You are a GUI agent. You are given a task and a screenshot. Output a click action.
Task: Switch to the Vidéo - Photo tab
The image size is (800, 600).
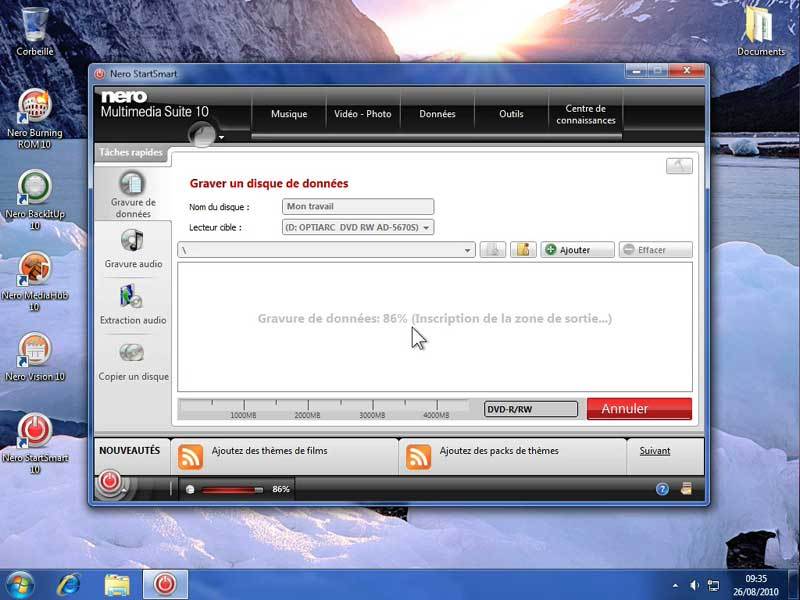pyautogui.click(x=363, y=114)
